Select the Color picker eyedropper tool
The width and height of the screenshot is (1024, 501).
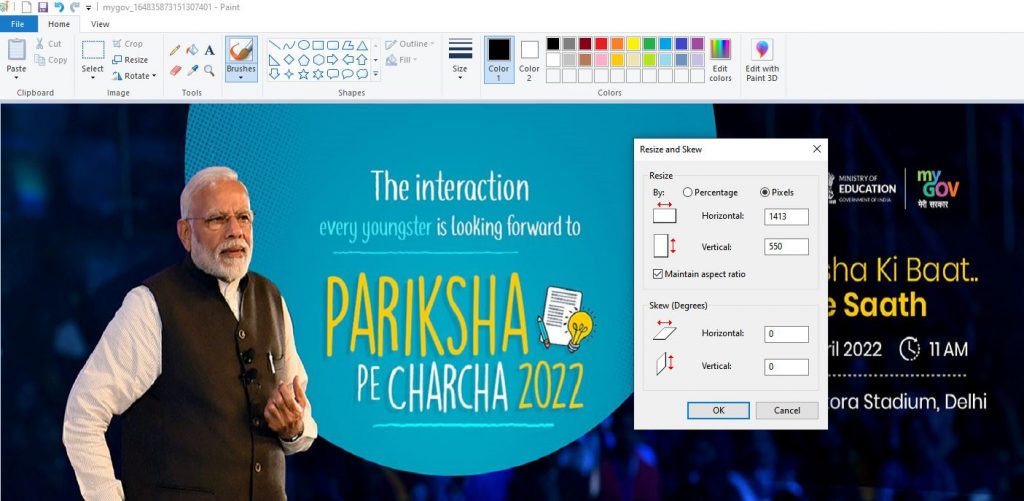pos(192,70)
